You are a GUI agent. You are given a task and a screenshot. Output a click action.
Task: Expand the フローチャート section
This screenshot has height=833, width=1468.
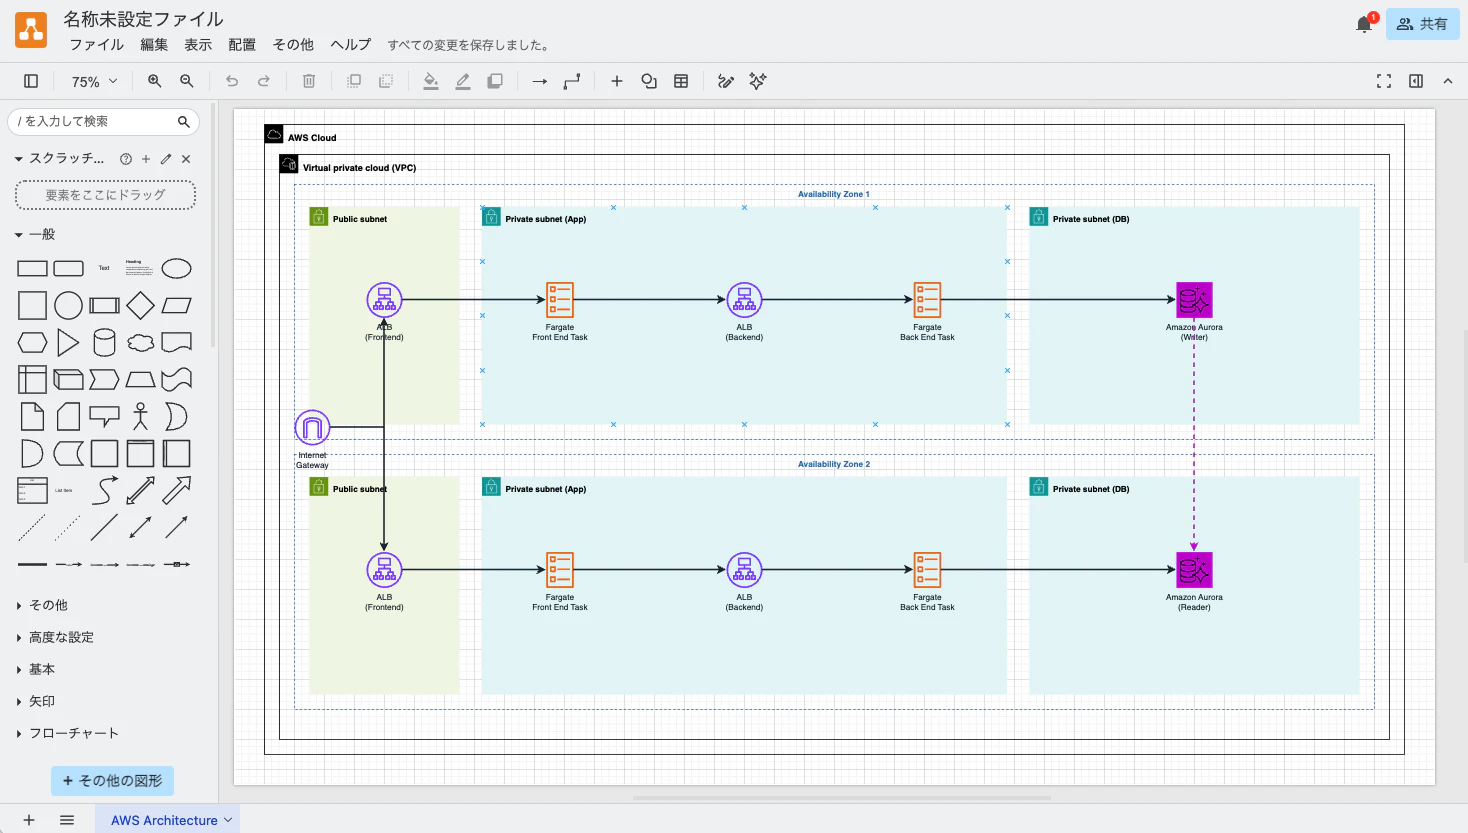pos(68,733)
